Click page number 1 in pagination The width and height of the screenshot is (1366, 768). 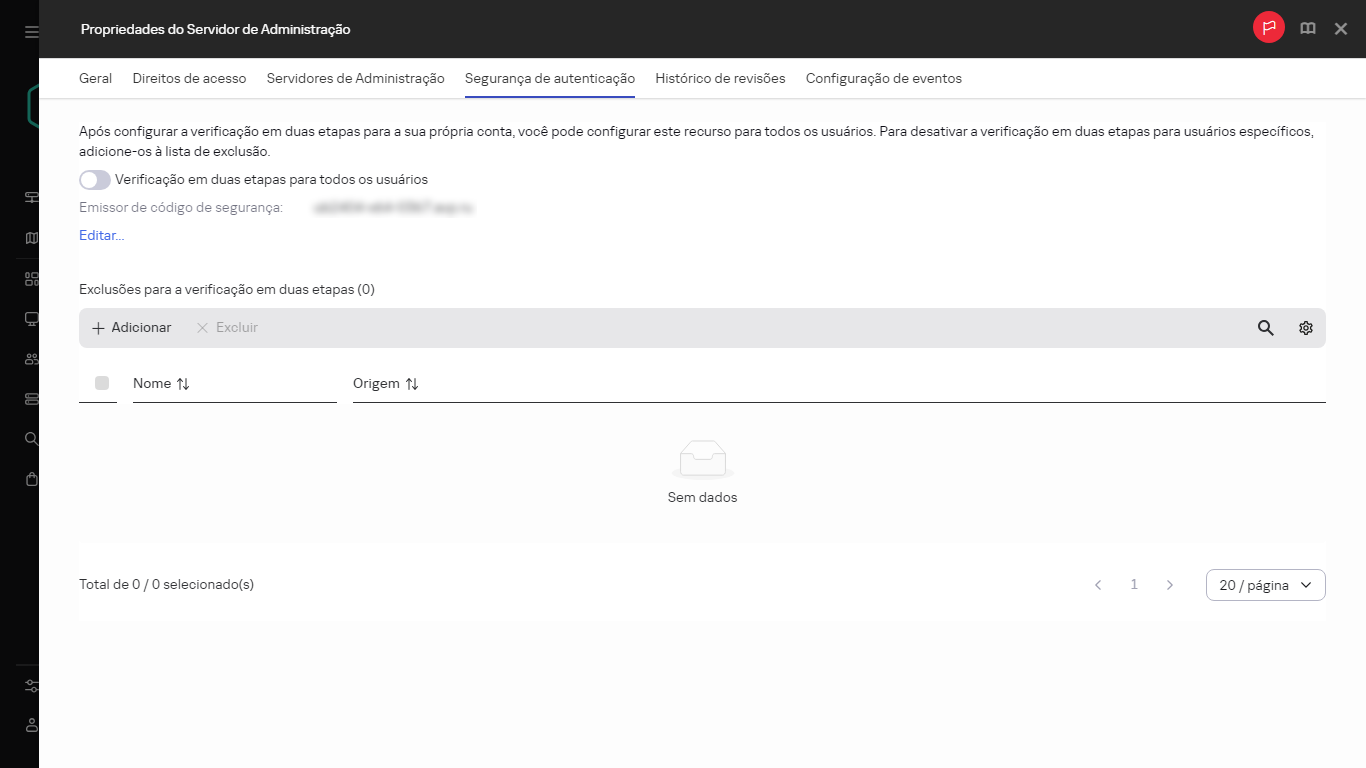tap(1134, 585)
